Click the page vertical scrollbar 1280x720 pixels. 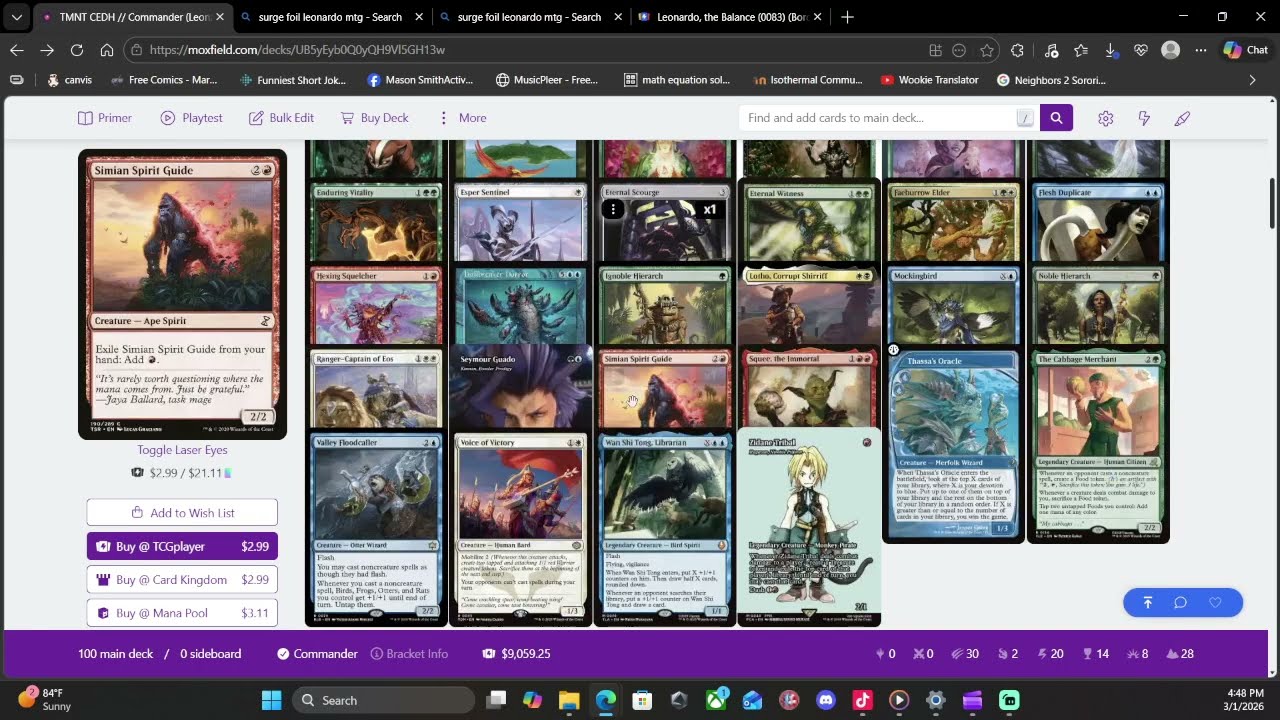(x=1273, y=205)
